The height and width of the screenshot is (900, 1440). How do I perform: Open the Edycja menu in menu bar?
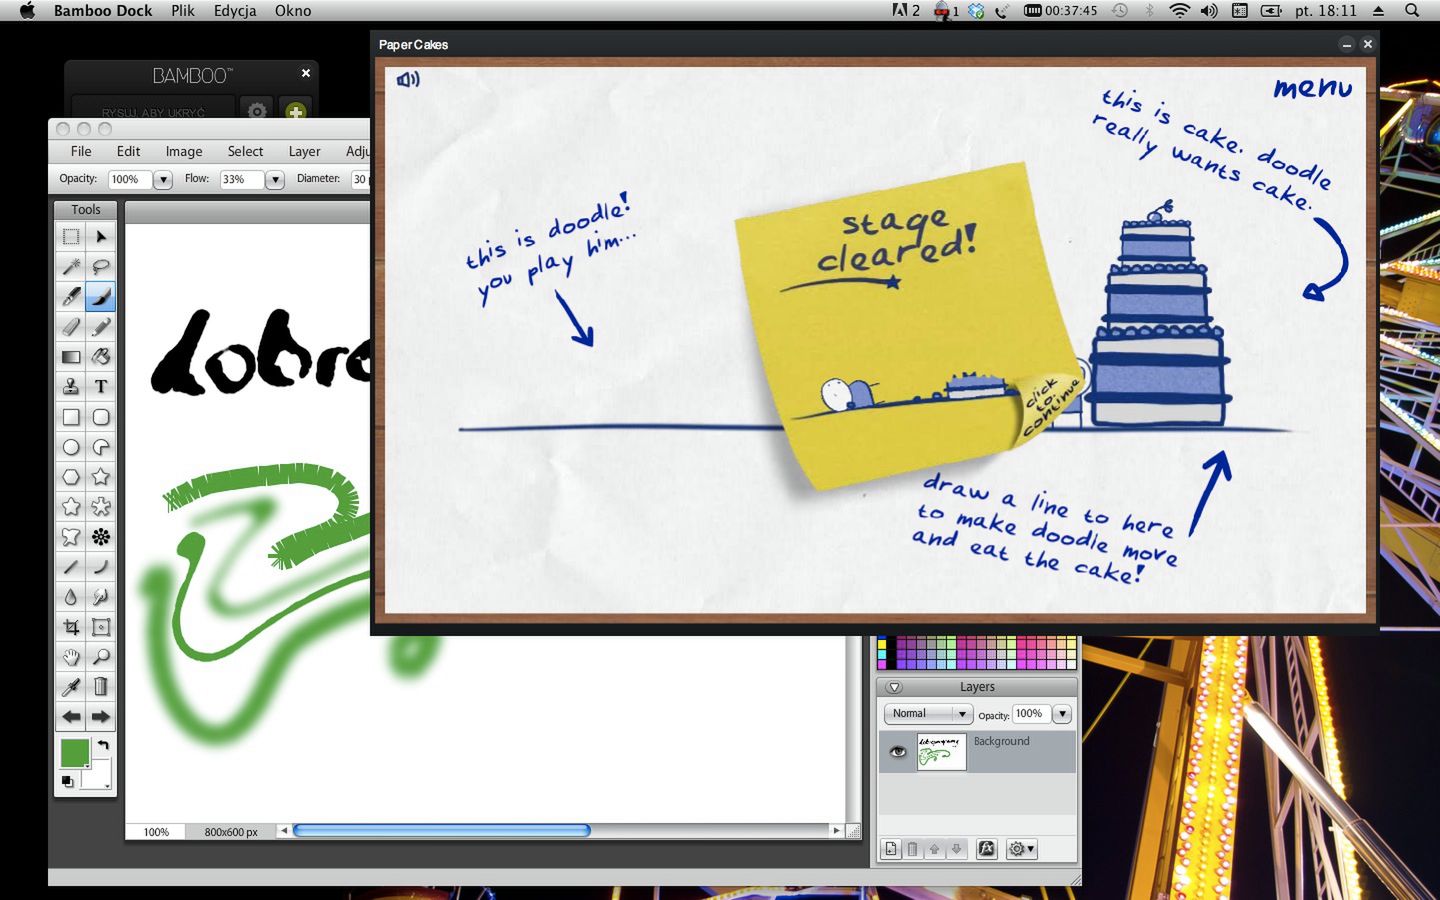pyautogui.click(x=235, y=11)
